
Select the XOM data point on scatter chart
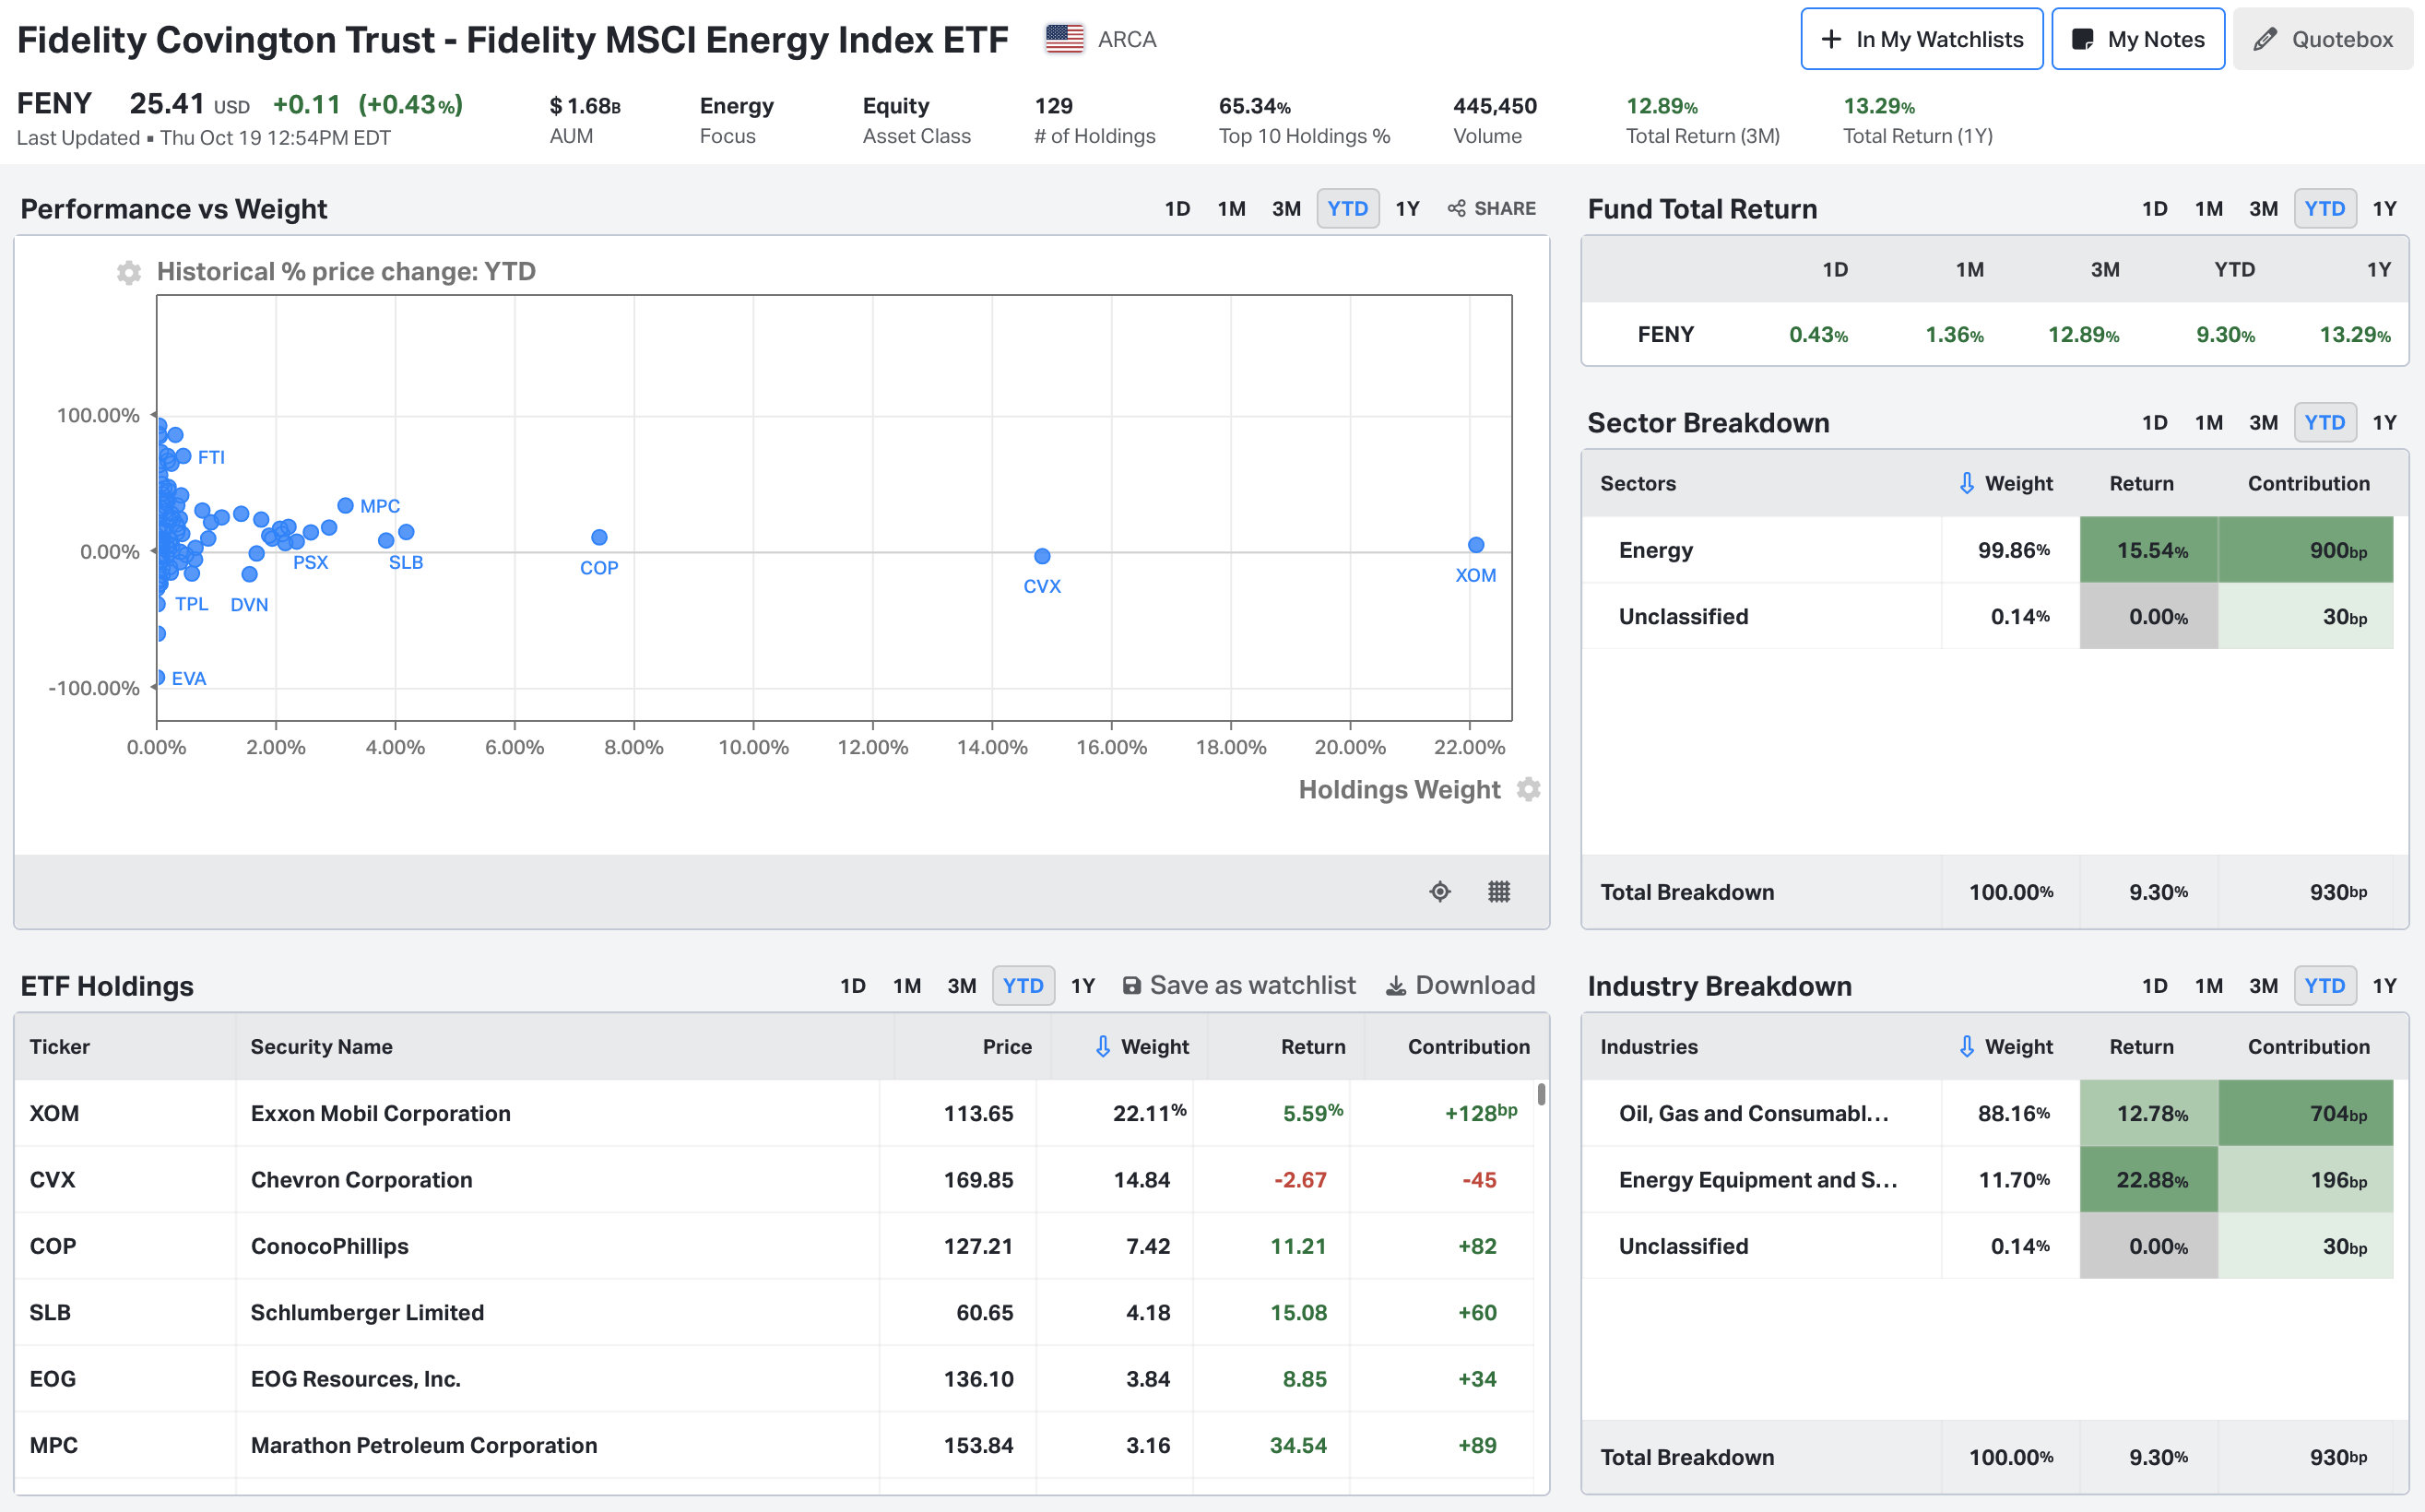(1476, 545)
